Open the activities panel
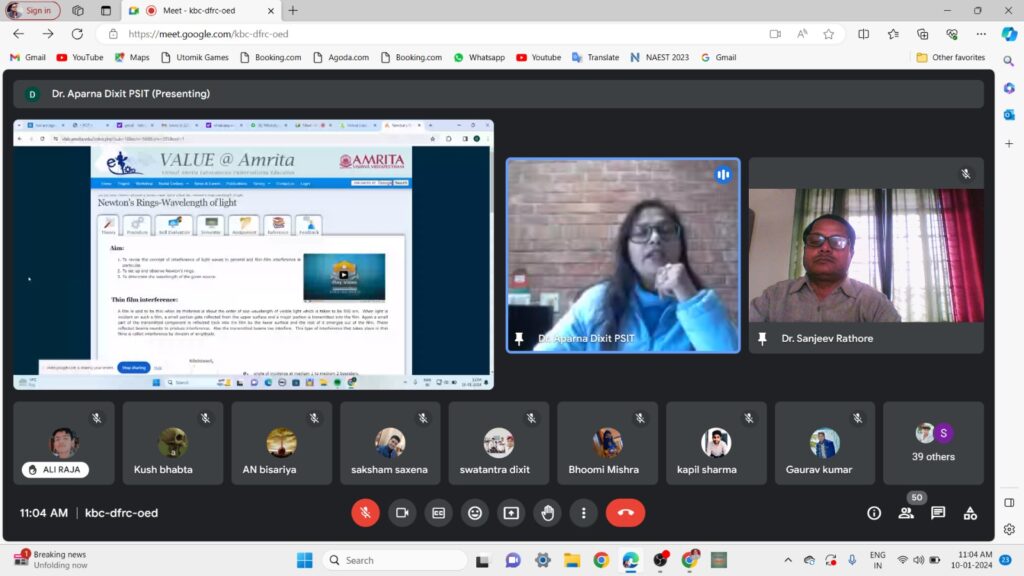This screenshot has width=1024, height=576. click(970, 513)
